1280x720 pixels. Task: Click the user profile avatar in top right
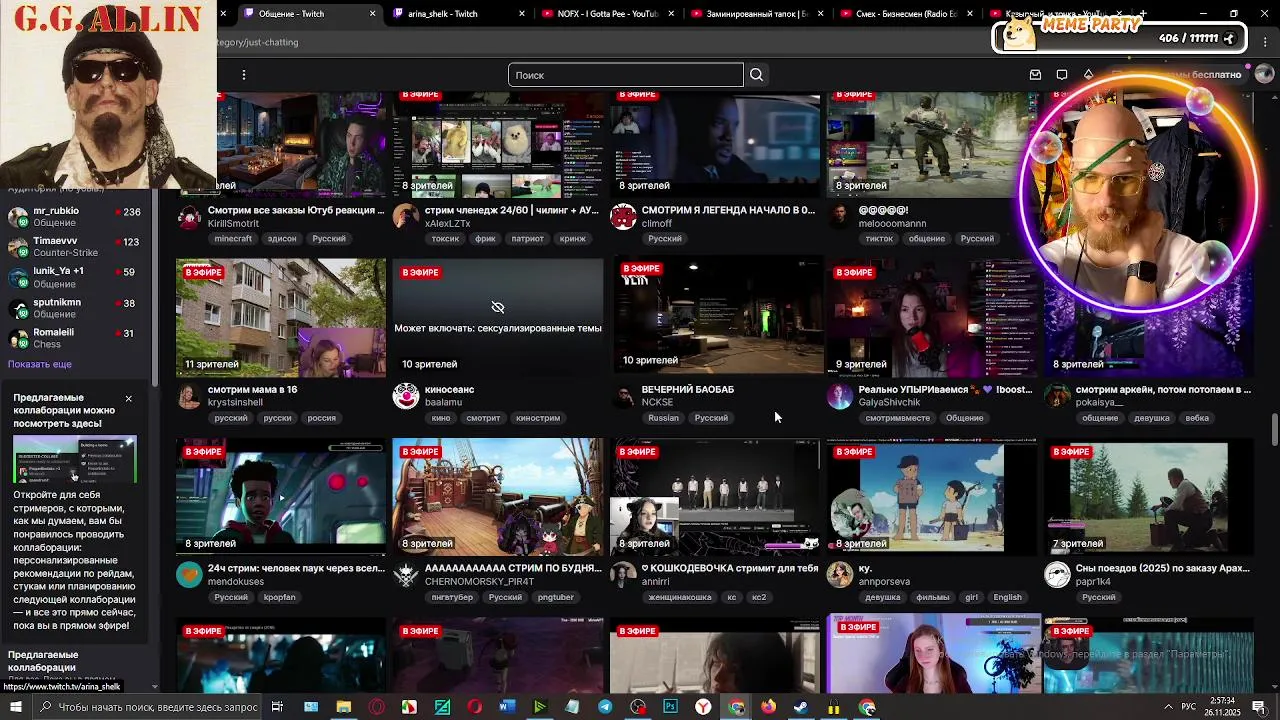(x=1264, y=74)
